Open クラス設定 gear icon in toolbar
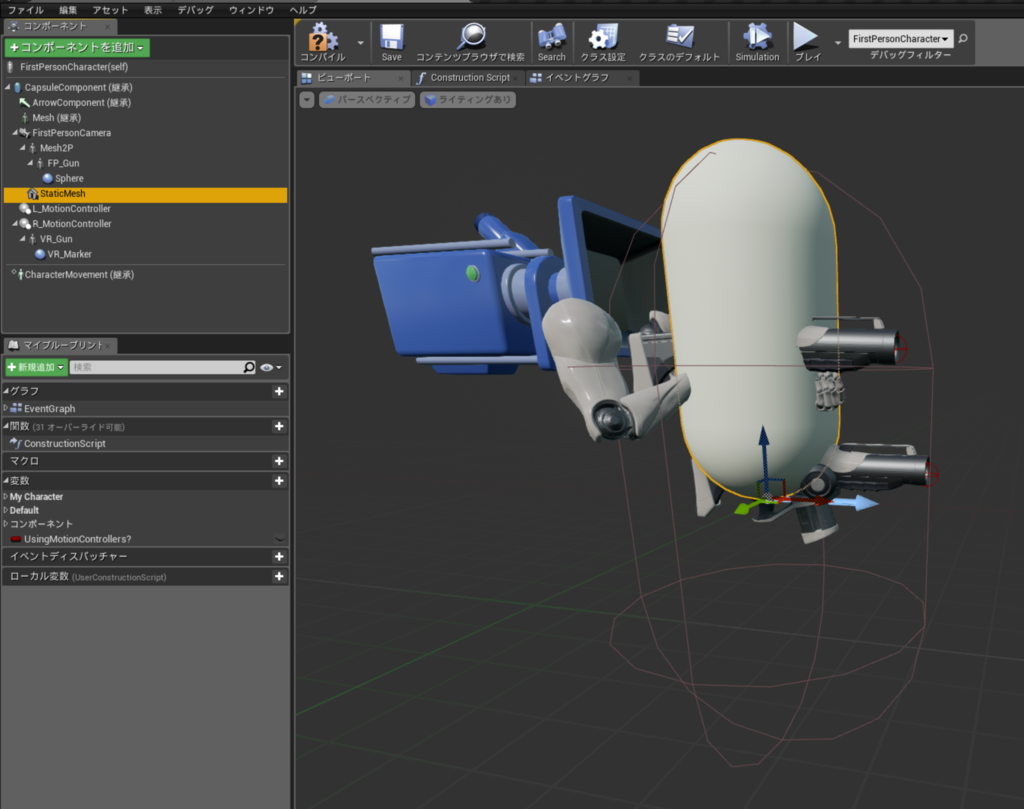1024x809 pixels. (x=602, y=39)
